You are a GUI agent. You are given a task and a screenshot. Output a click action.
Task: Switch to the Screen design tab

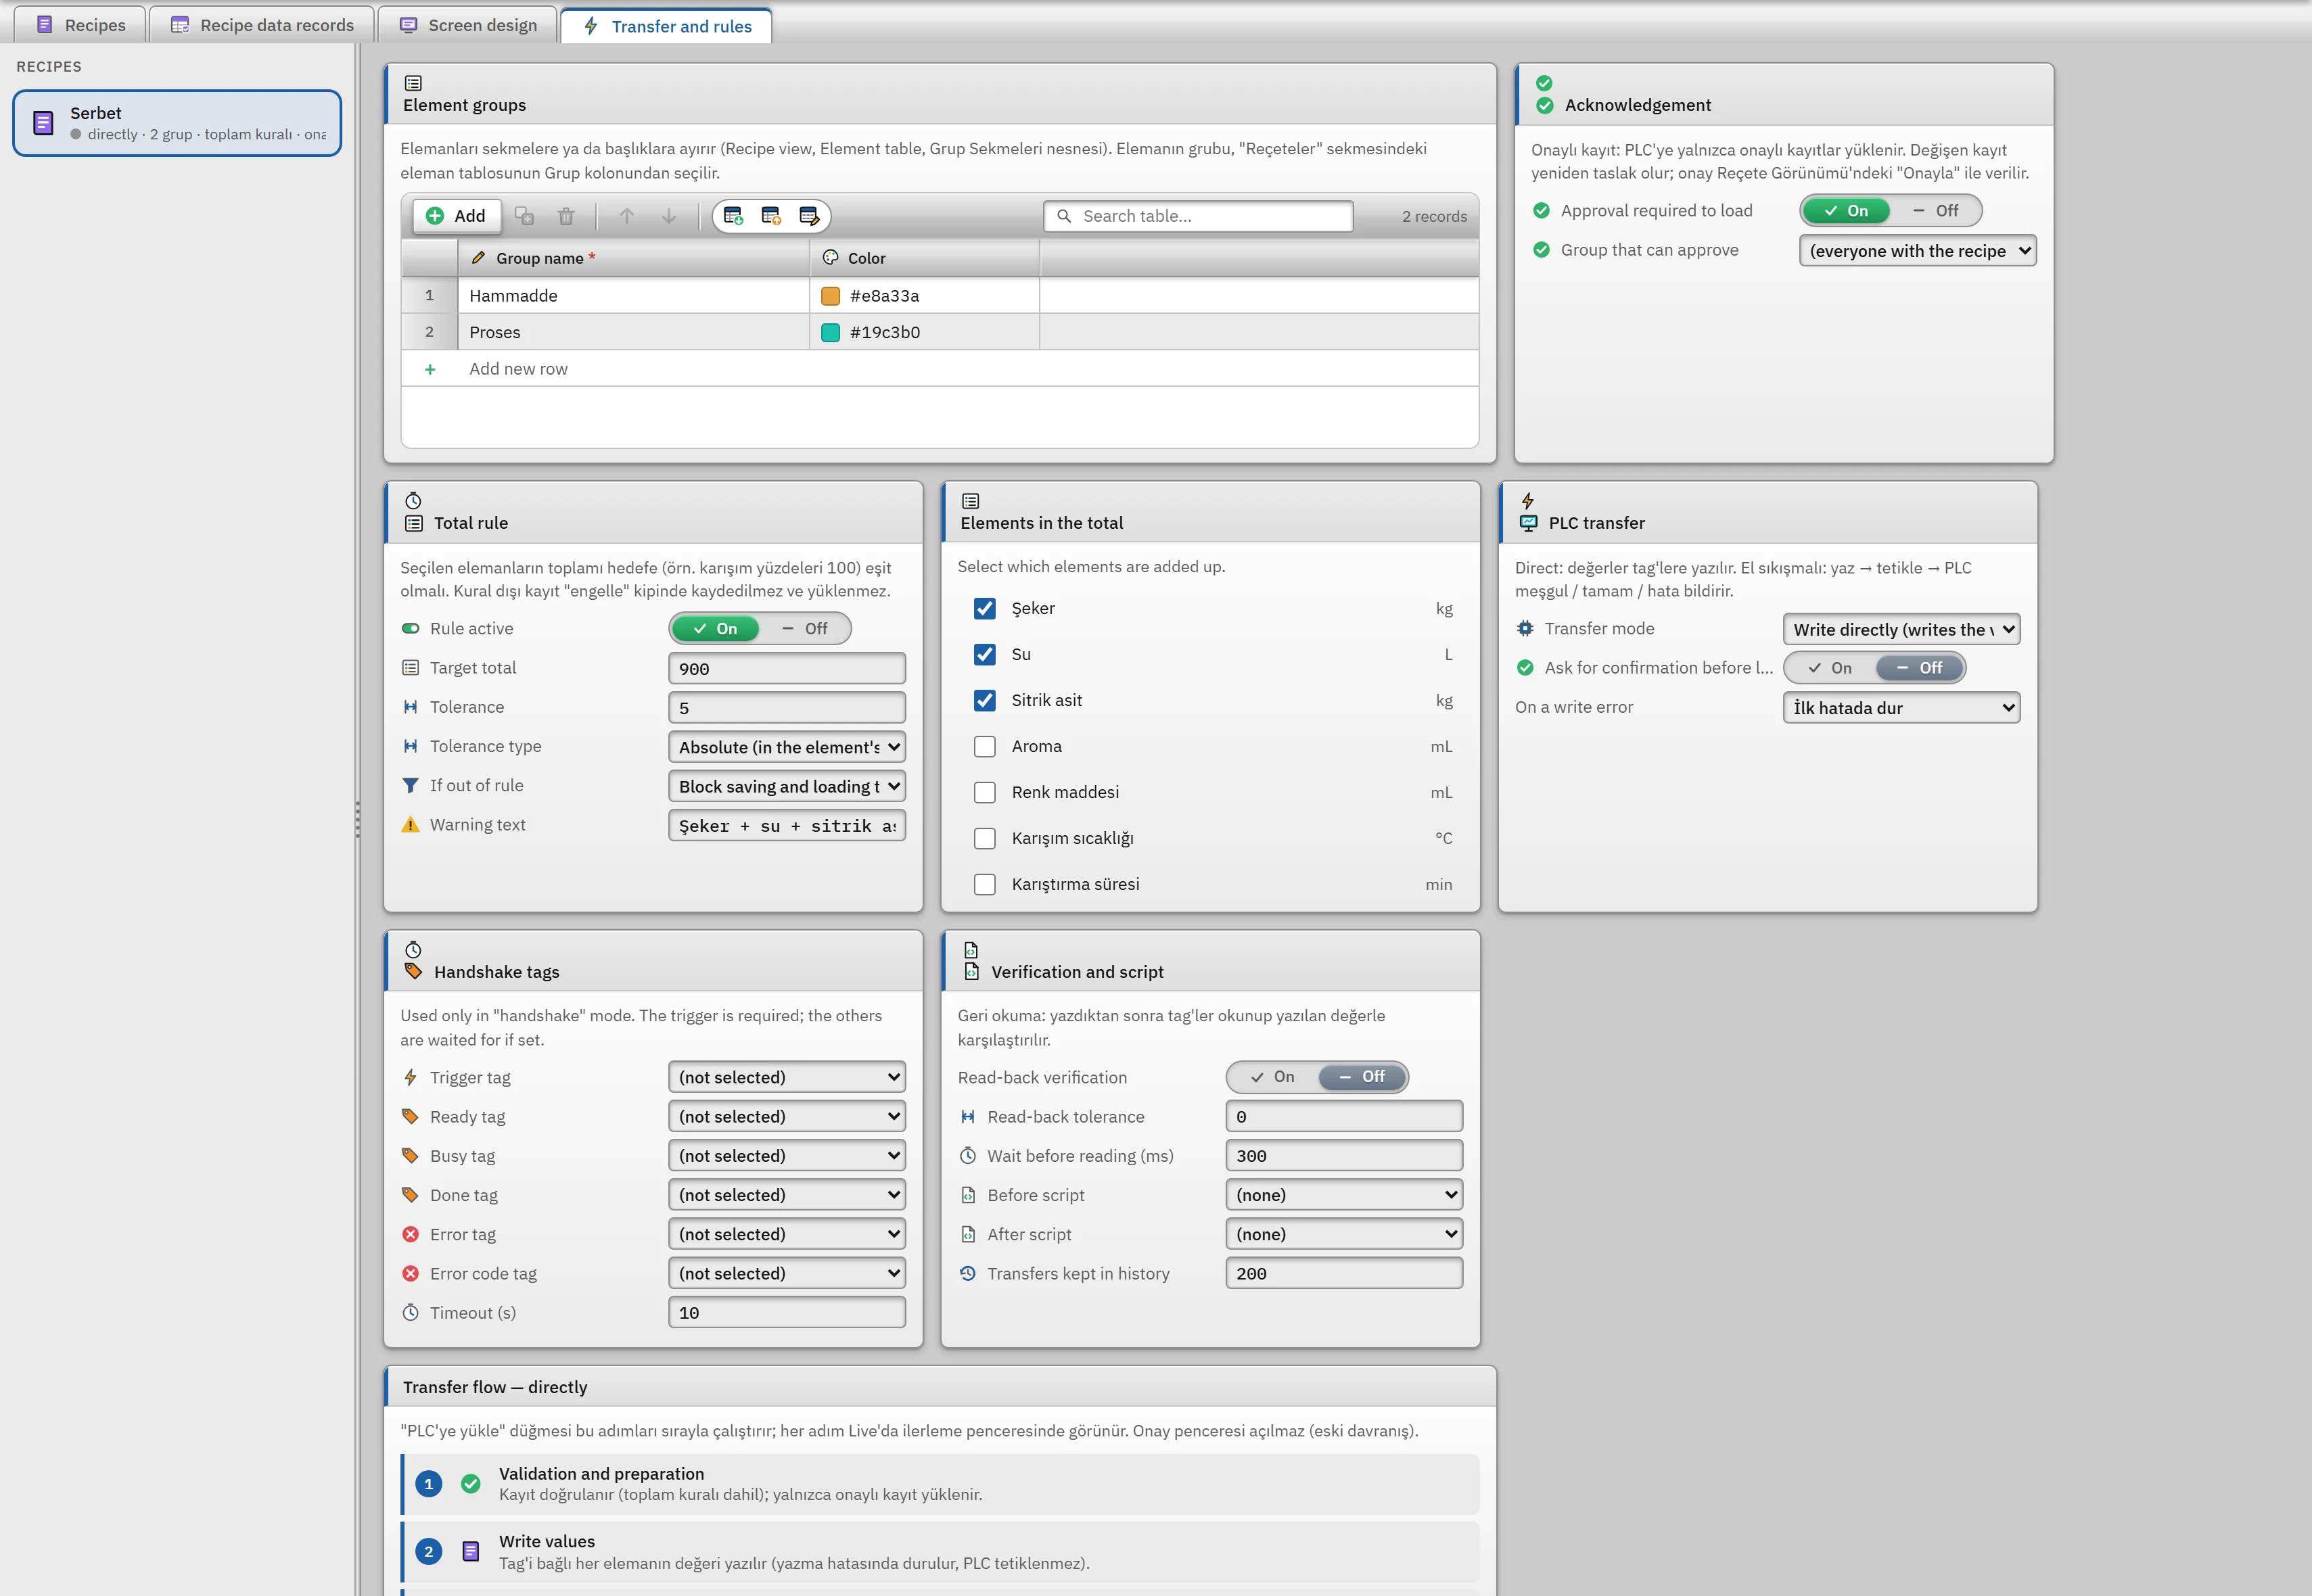[x=468, y=25]
